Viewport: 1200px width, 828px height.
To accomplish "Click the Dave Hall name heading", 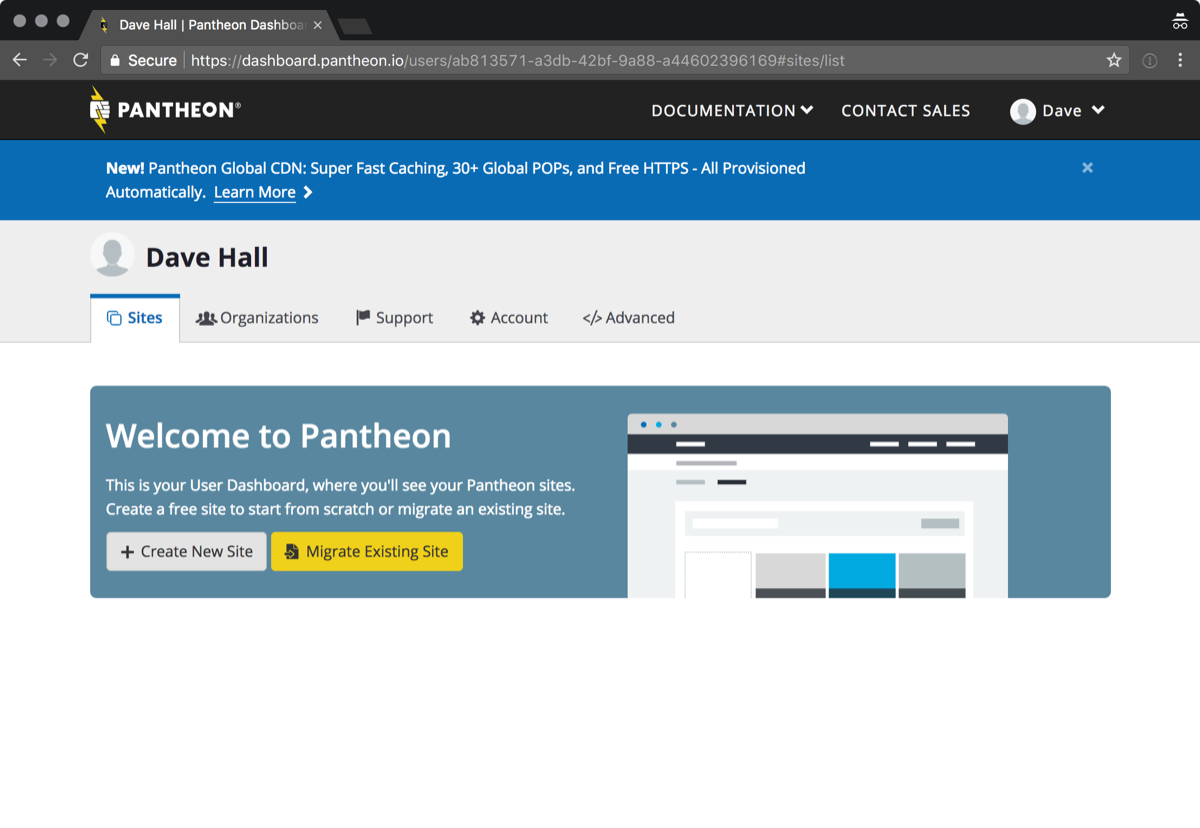I will (207, 258).
